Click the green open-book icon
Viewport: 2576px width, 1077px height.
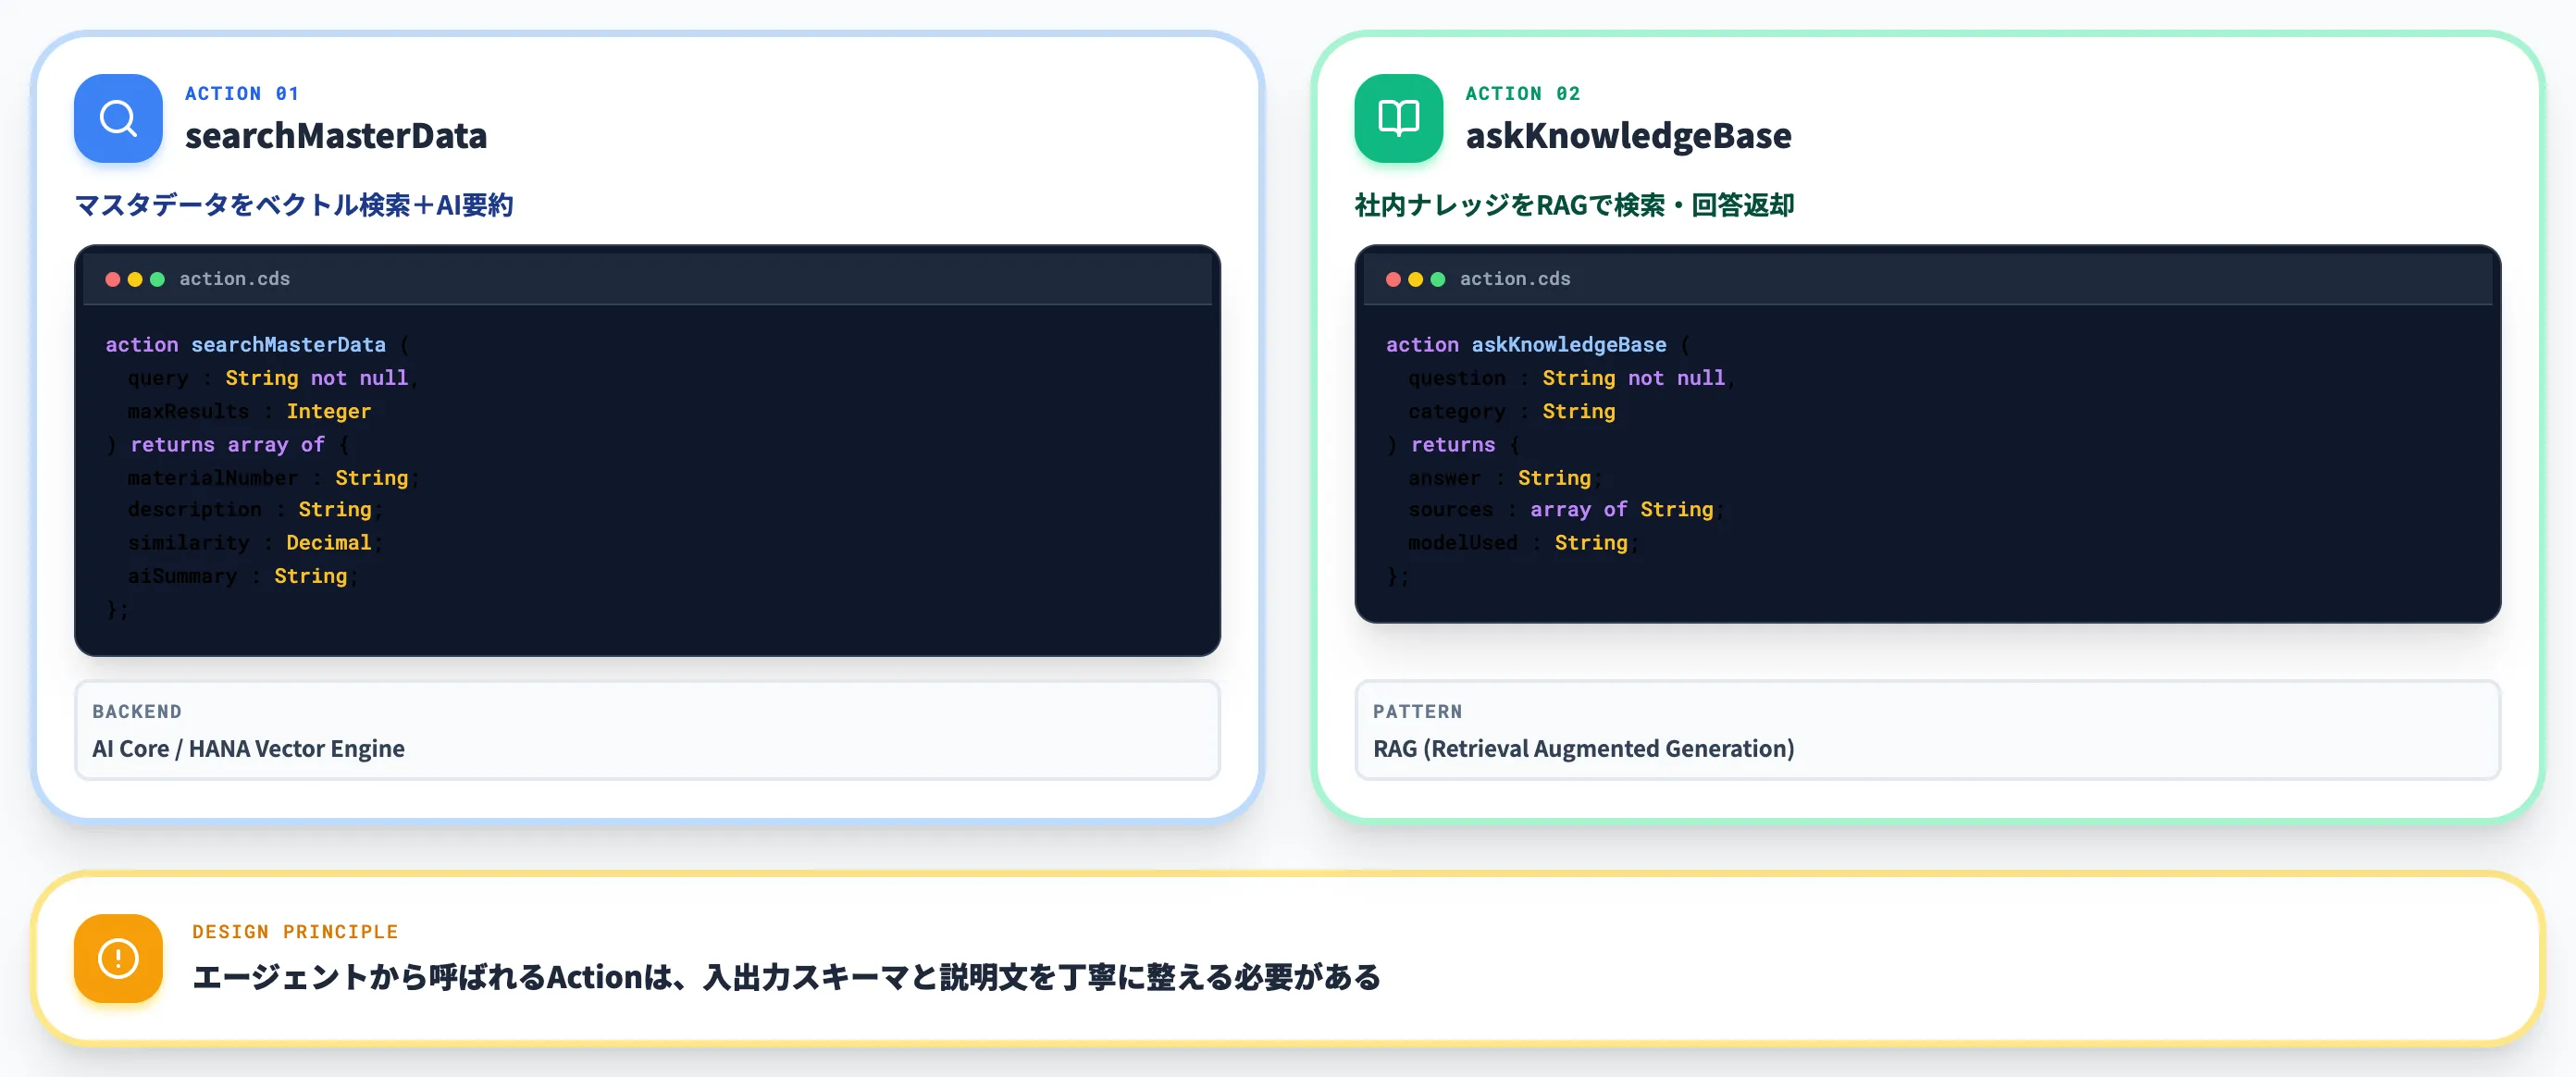coord(1398,118)
